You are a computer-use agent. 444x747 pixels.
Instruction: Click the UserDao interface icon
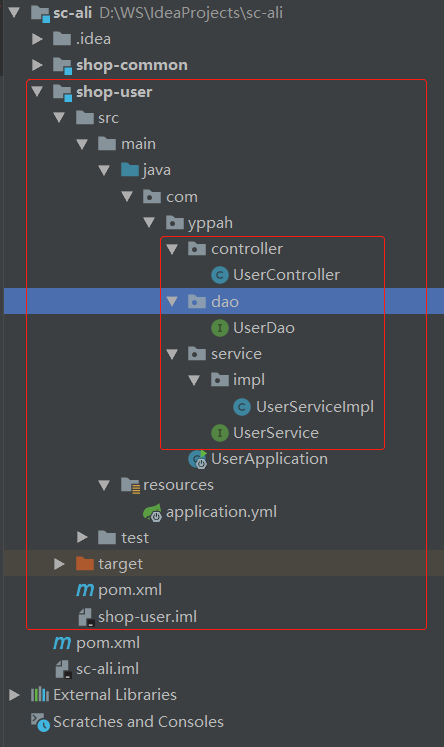coord(220,328)
